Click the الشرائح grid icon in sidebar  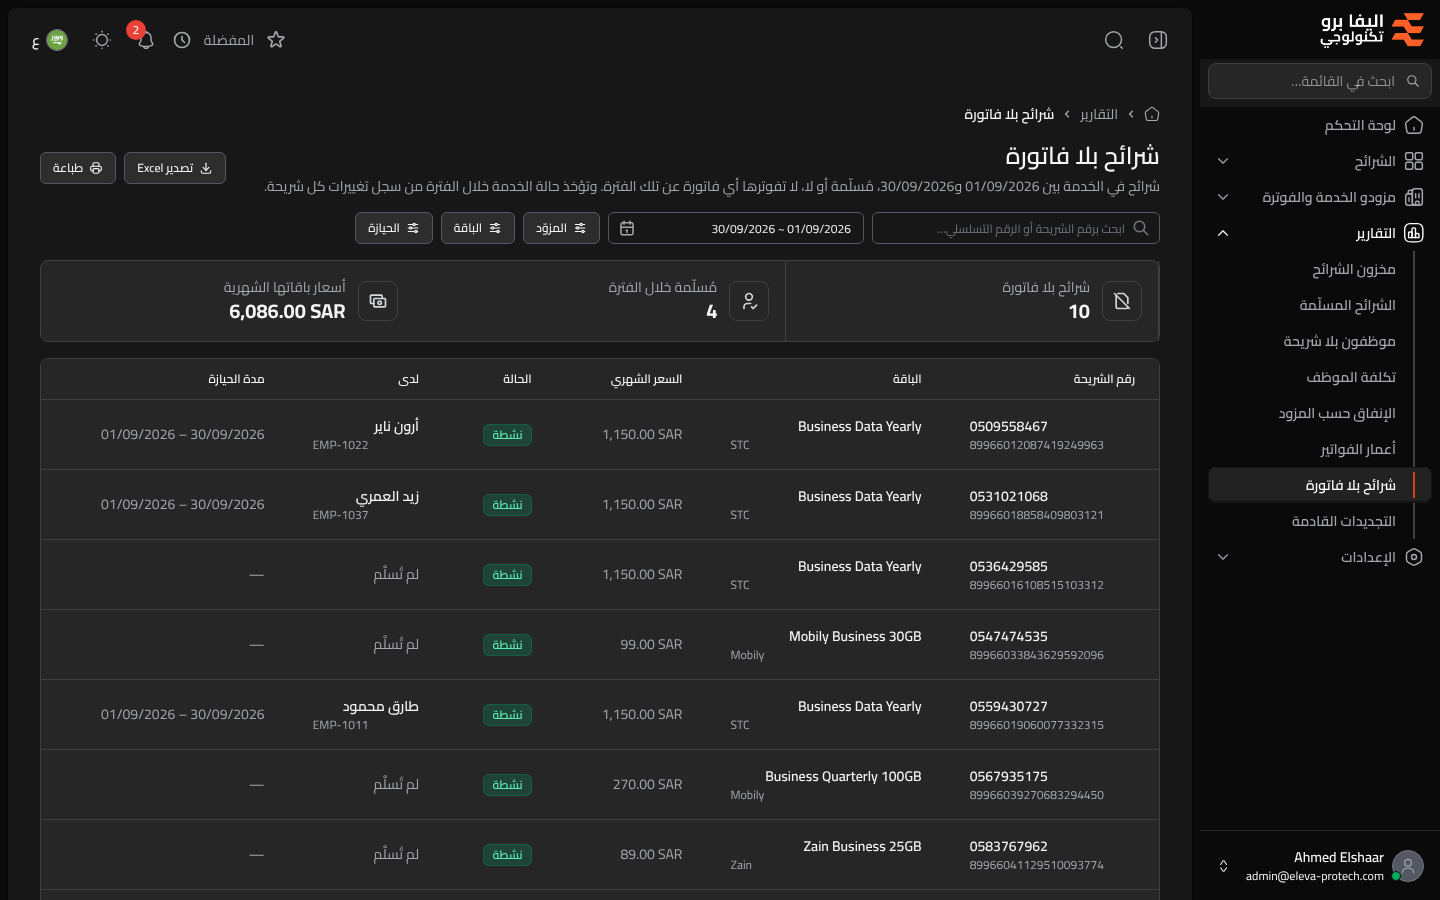click(x=1414, y=161)
